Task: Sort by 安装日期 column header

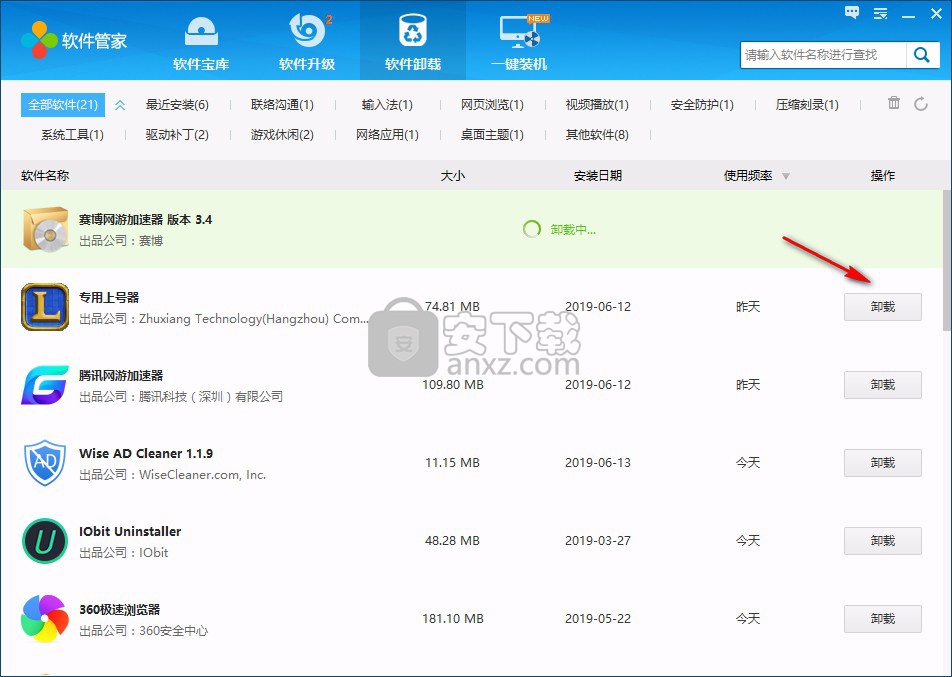Action: point(598,175)
